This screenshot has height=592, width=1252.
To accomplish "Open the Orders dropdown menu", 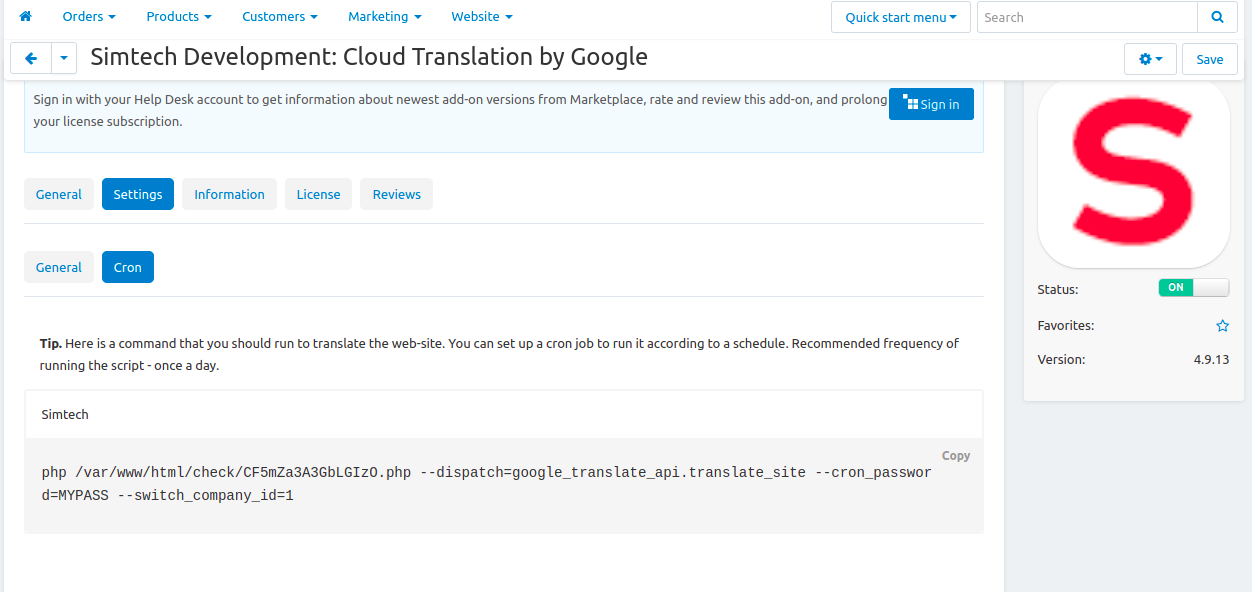I will tap(88, 16).
